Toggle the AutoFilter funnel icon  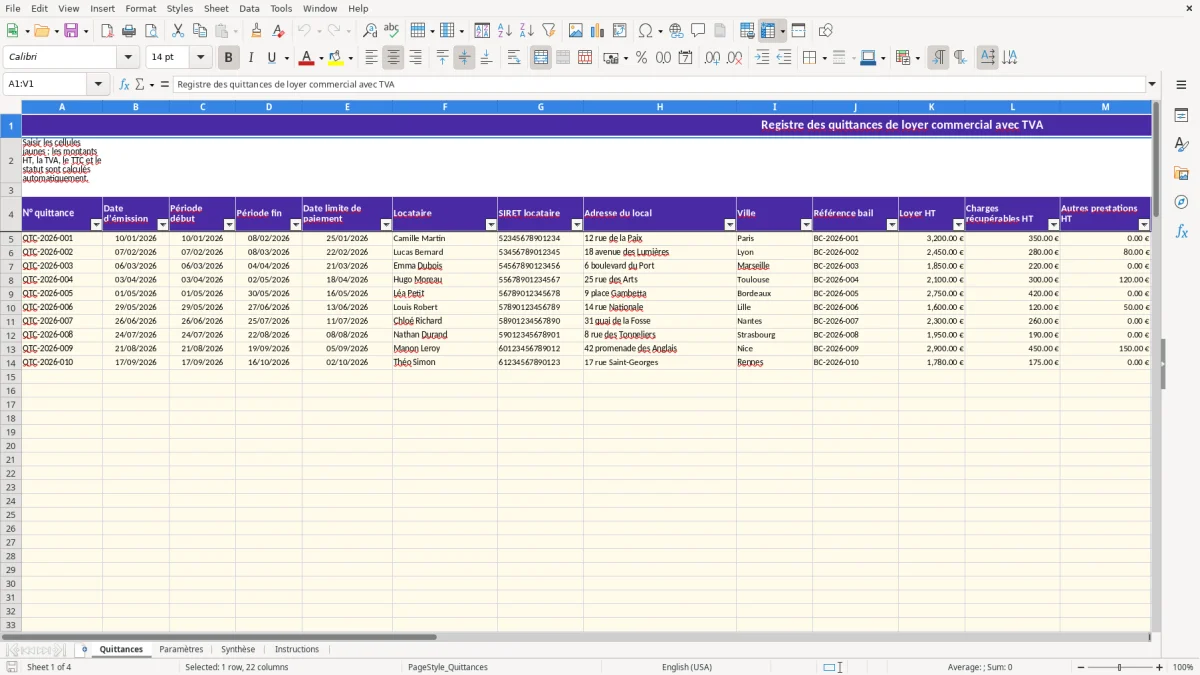tap(549, 31)
